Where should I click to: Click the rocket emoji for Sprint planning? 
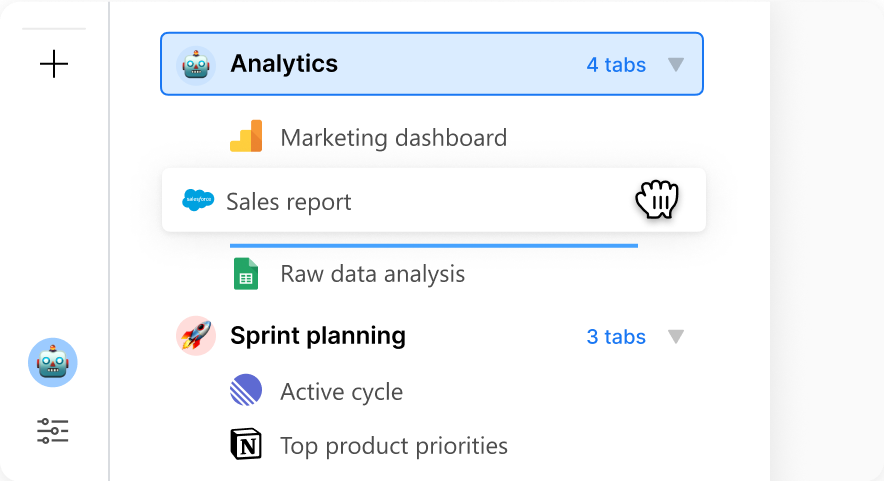196,336
